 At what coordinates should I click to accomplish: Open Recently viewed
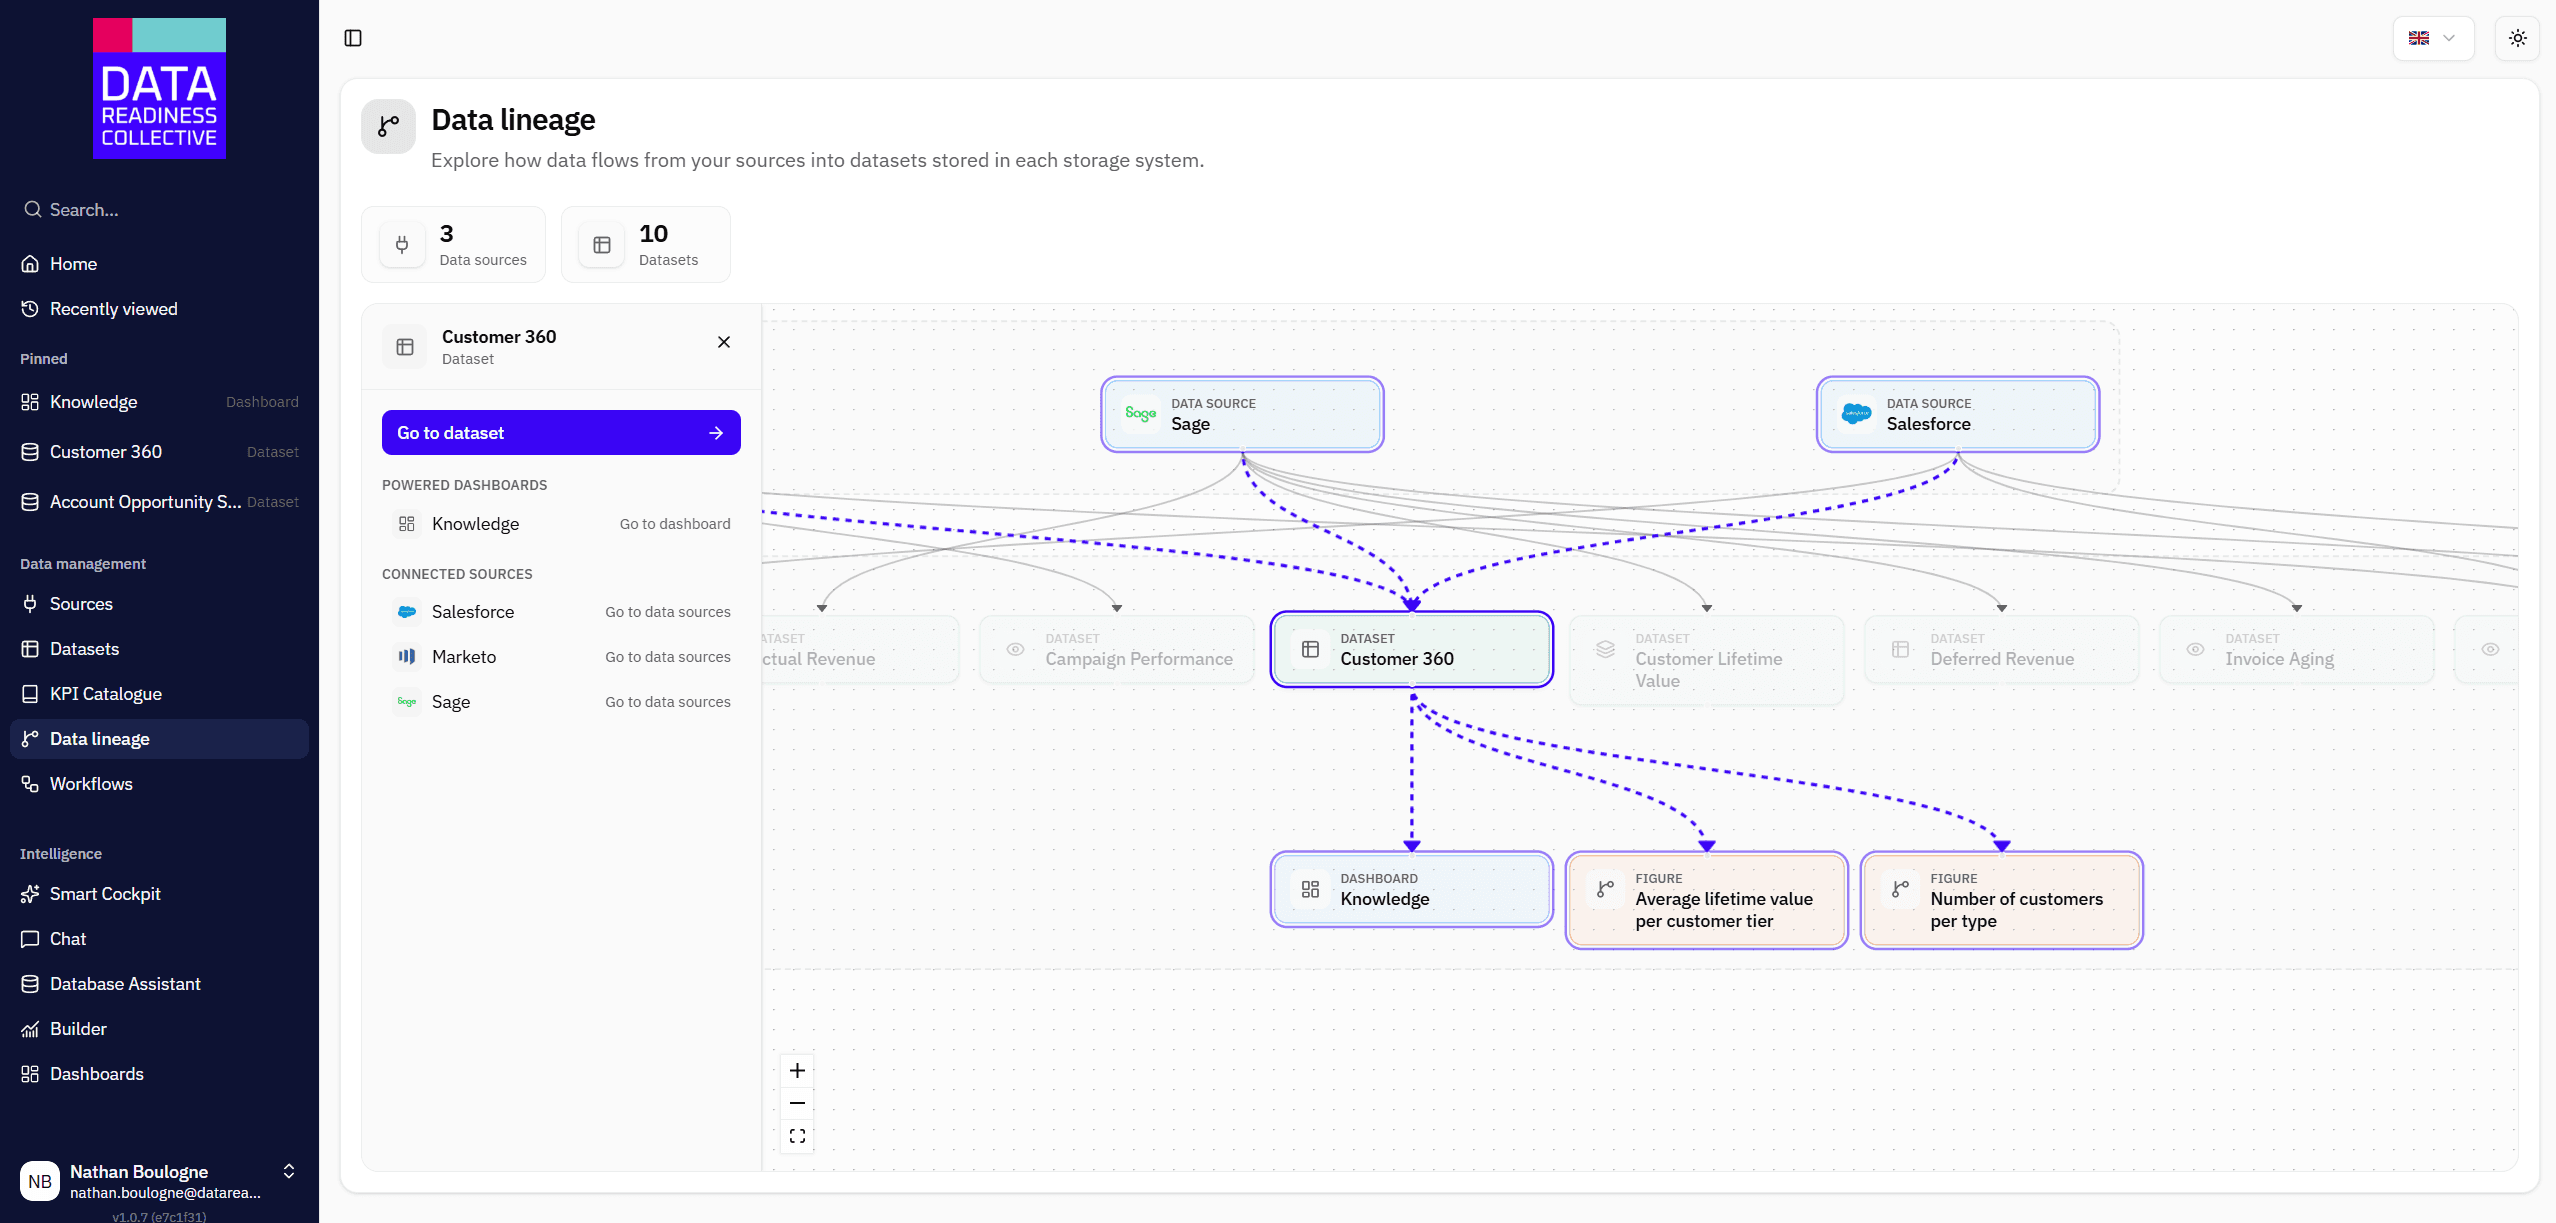point(159,309)
